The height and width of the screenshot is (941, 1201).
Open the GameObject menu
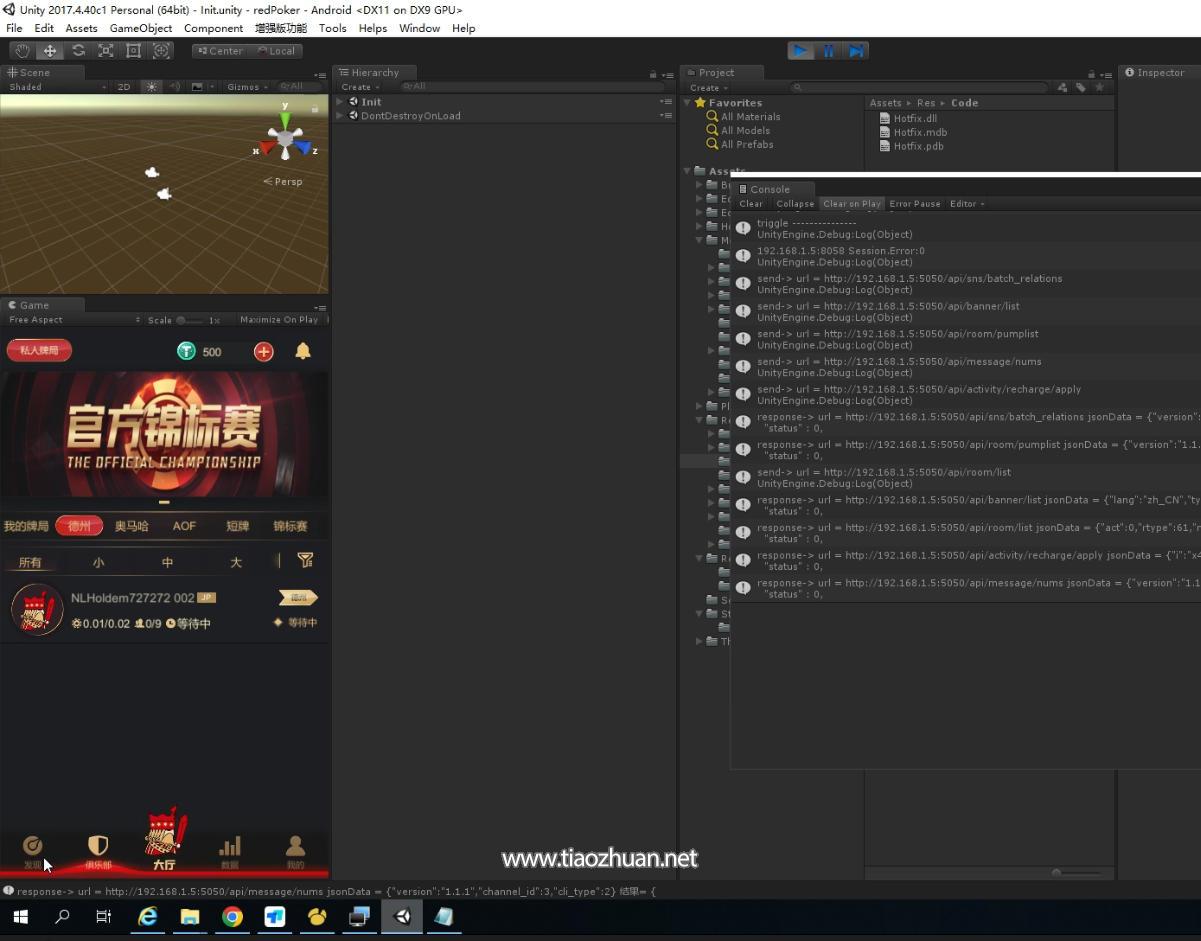[x=140, y=28]
